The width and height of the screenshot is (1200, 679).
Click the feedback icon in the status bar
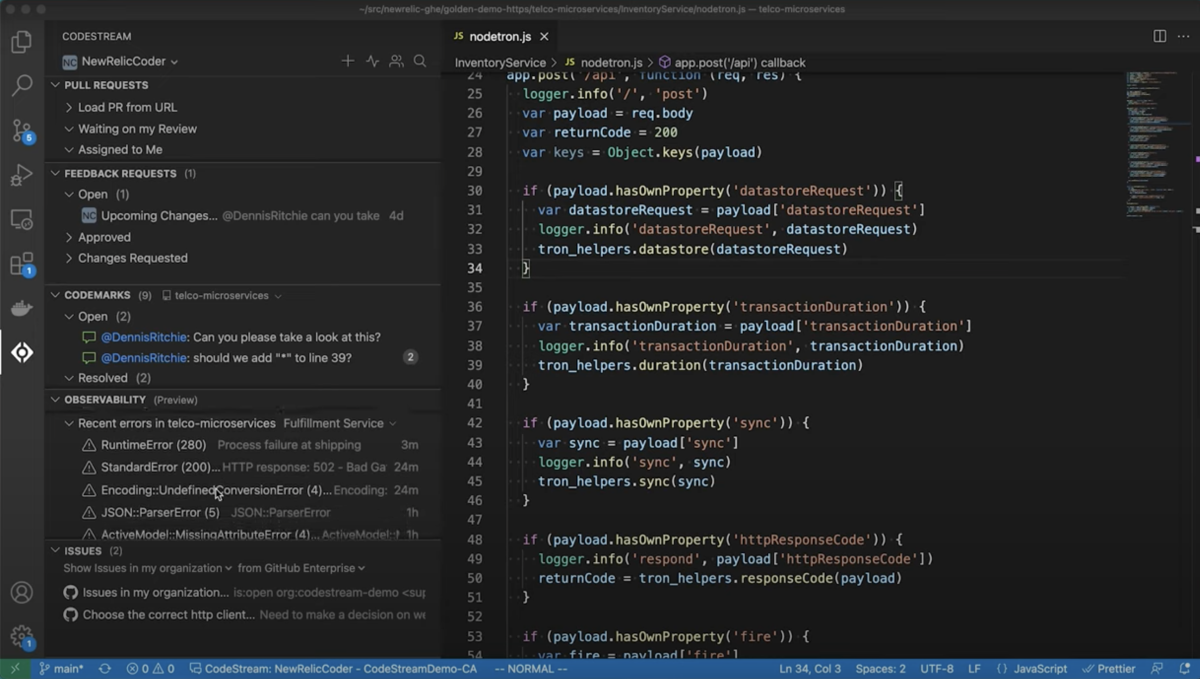(1157, 668)
